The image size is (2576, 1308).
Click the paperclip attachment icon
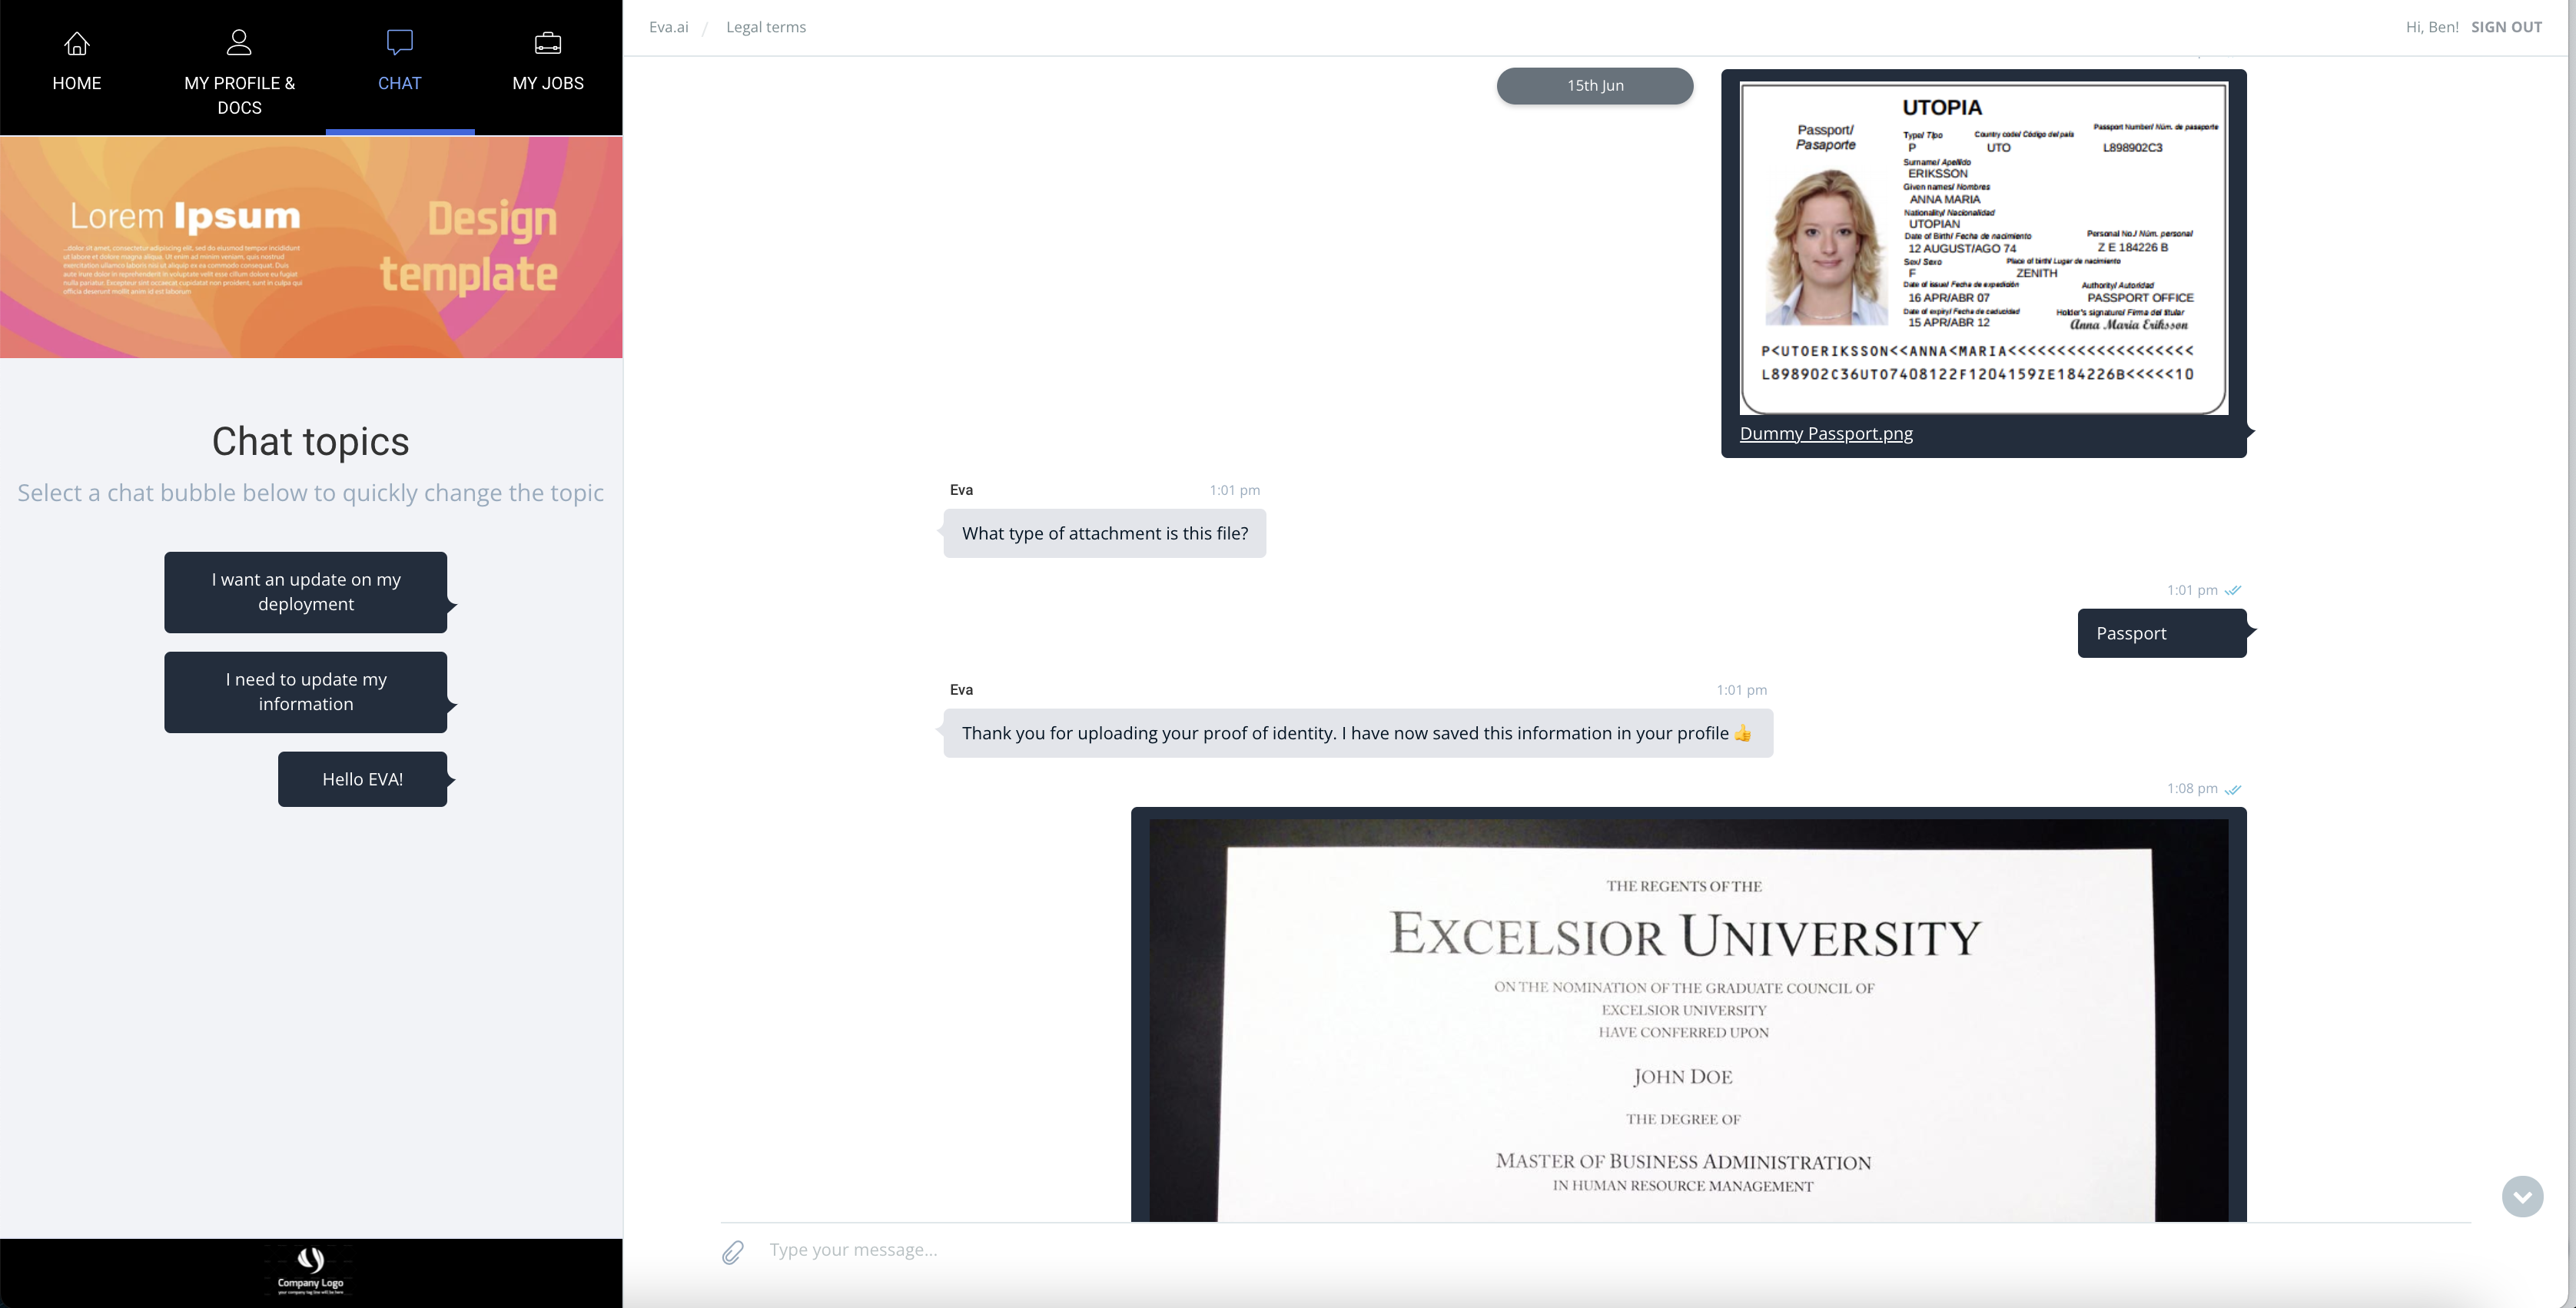pos(733,1251)
